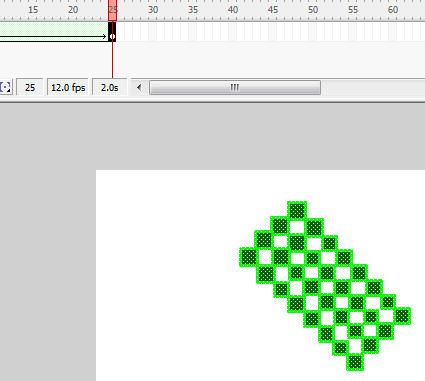The image size is (425, 381).
Task: Click the red playhead handle at frame 25
Action: point(112,10)
